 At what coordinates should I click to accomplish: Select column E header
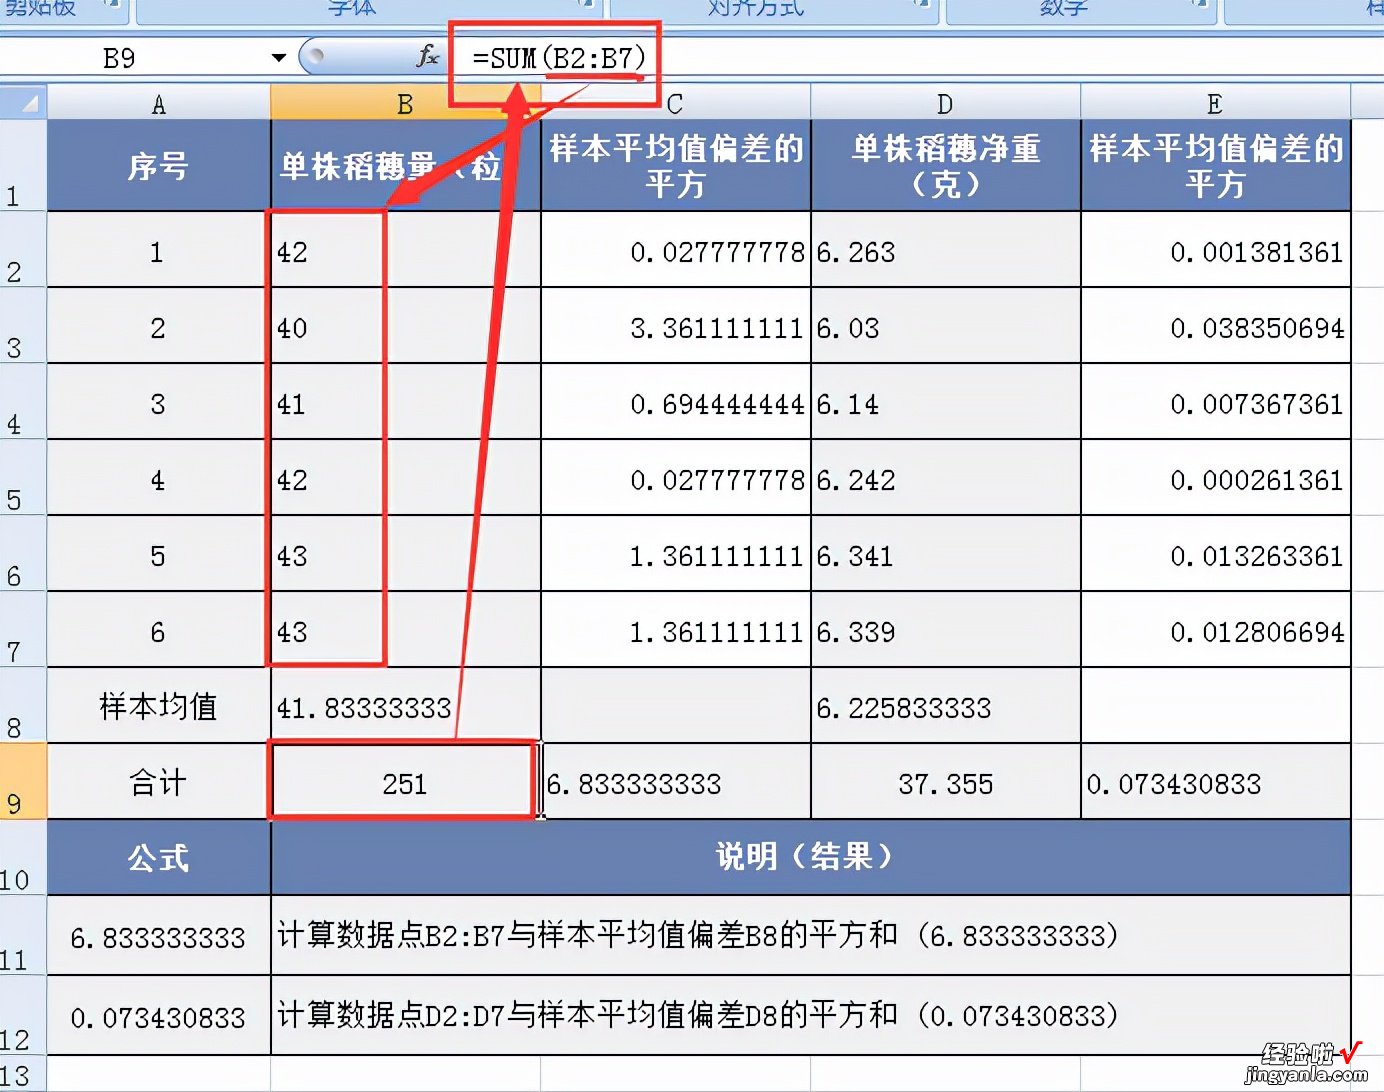(1215, 103)
